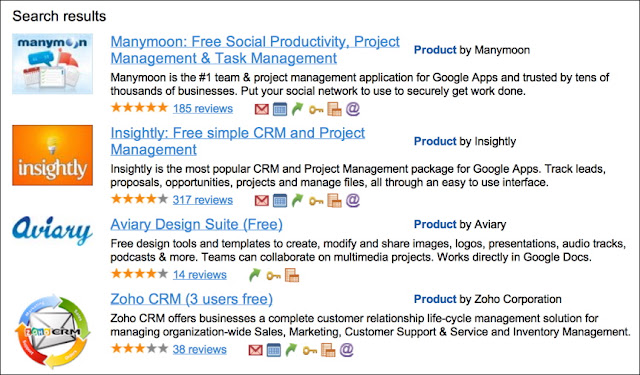This screenshot has width=640, height=375.
Task: Open the Zoho CRM (3 users free) link
Action: pos(191,299)
